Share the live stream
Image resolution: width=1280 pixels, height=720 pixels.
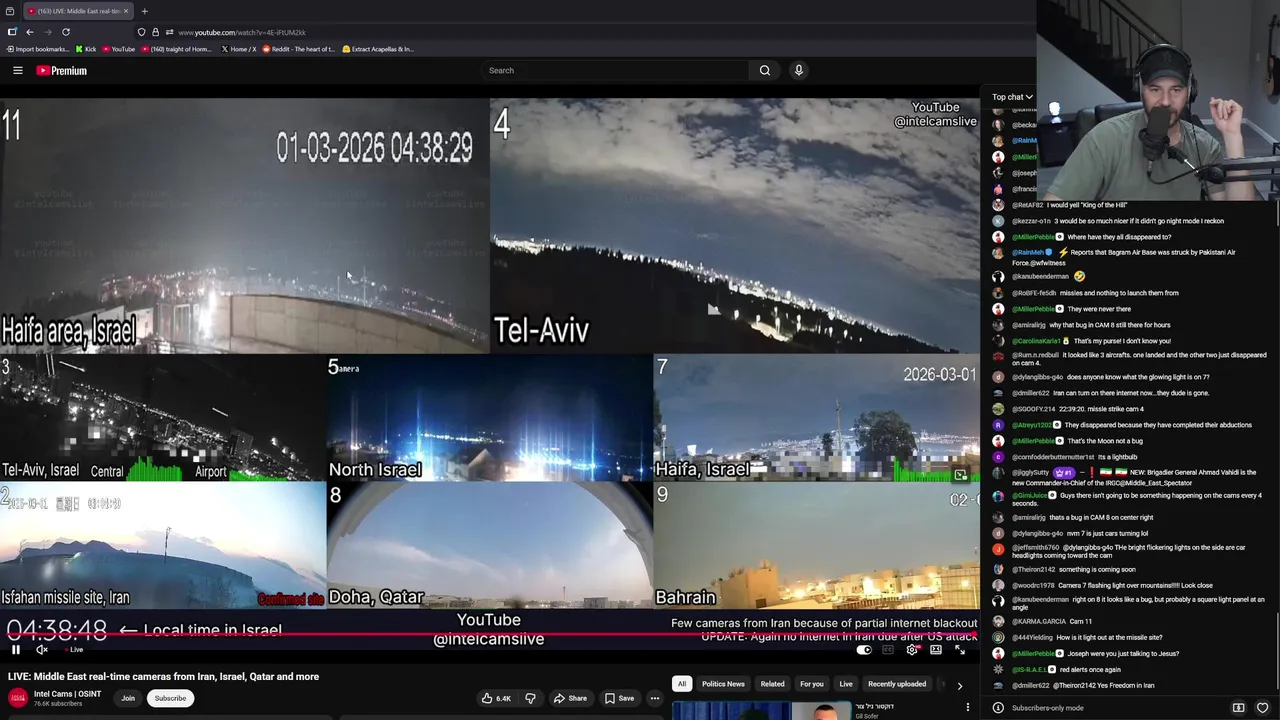[570, 698]
